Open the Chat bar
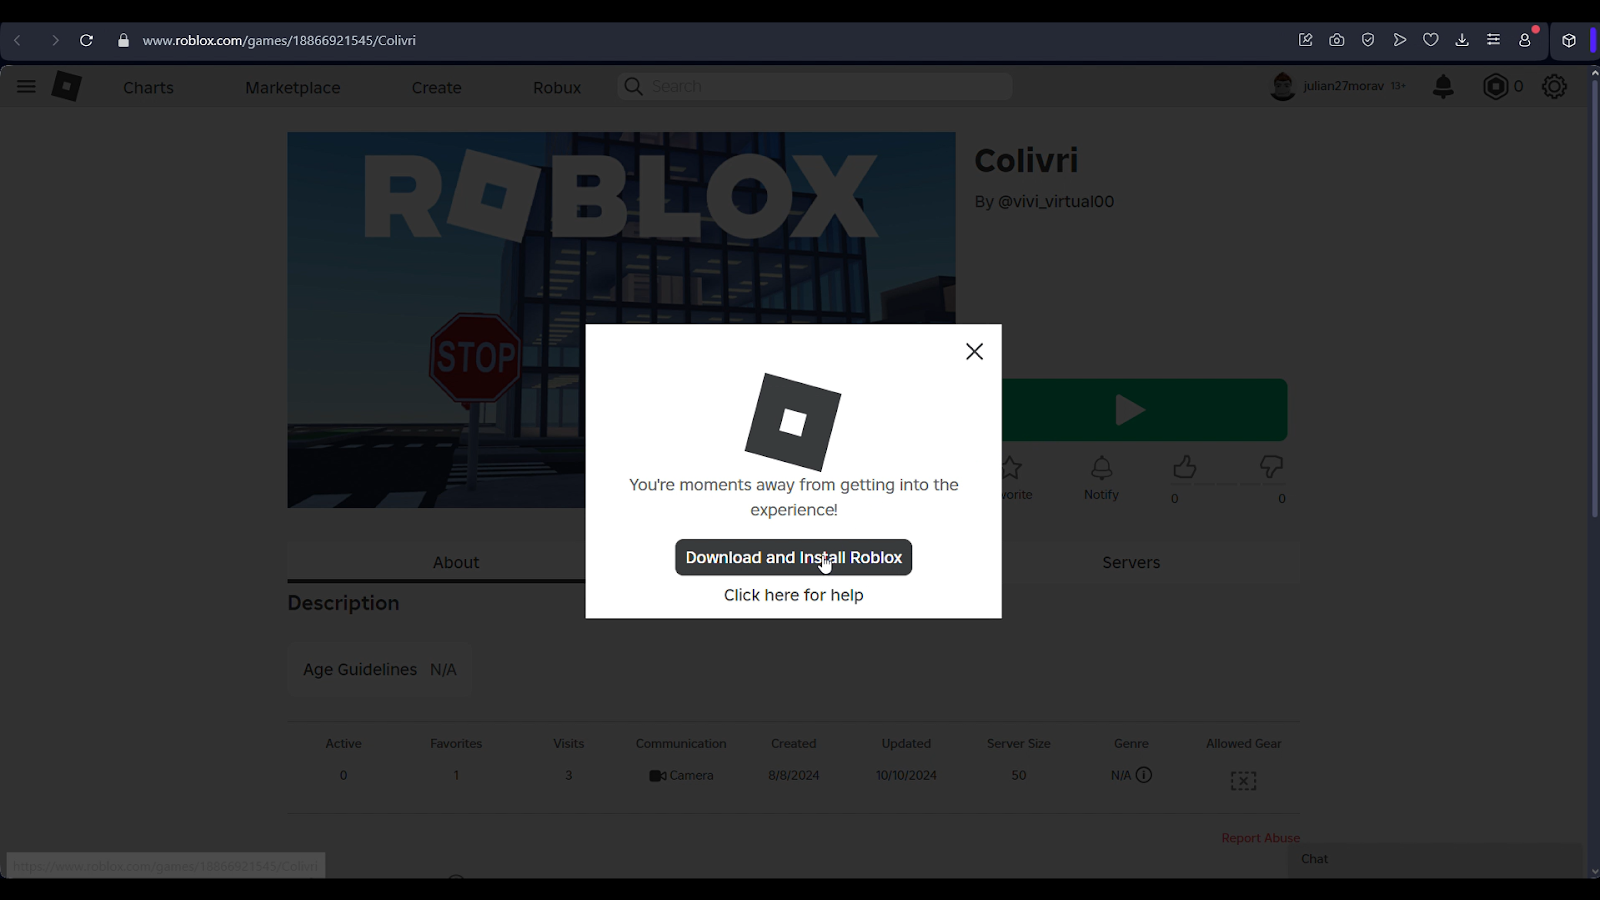This screenshot has height=900, width=1600. pos(1435,859)
